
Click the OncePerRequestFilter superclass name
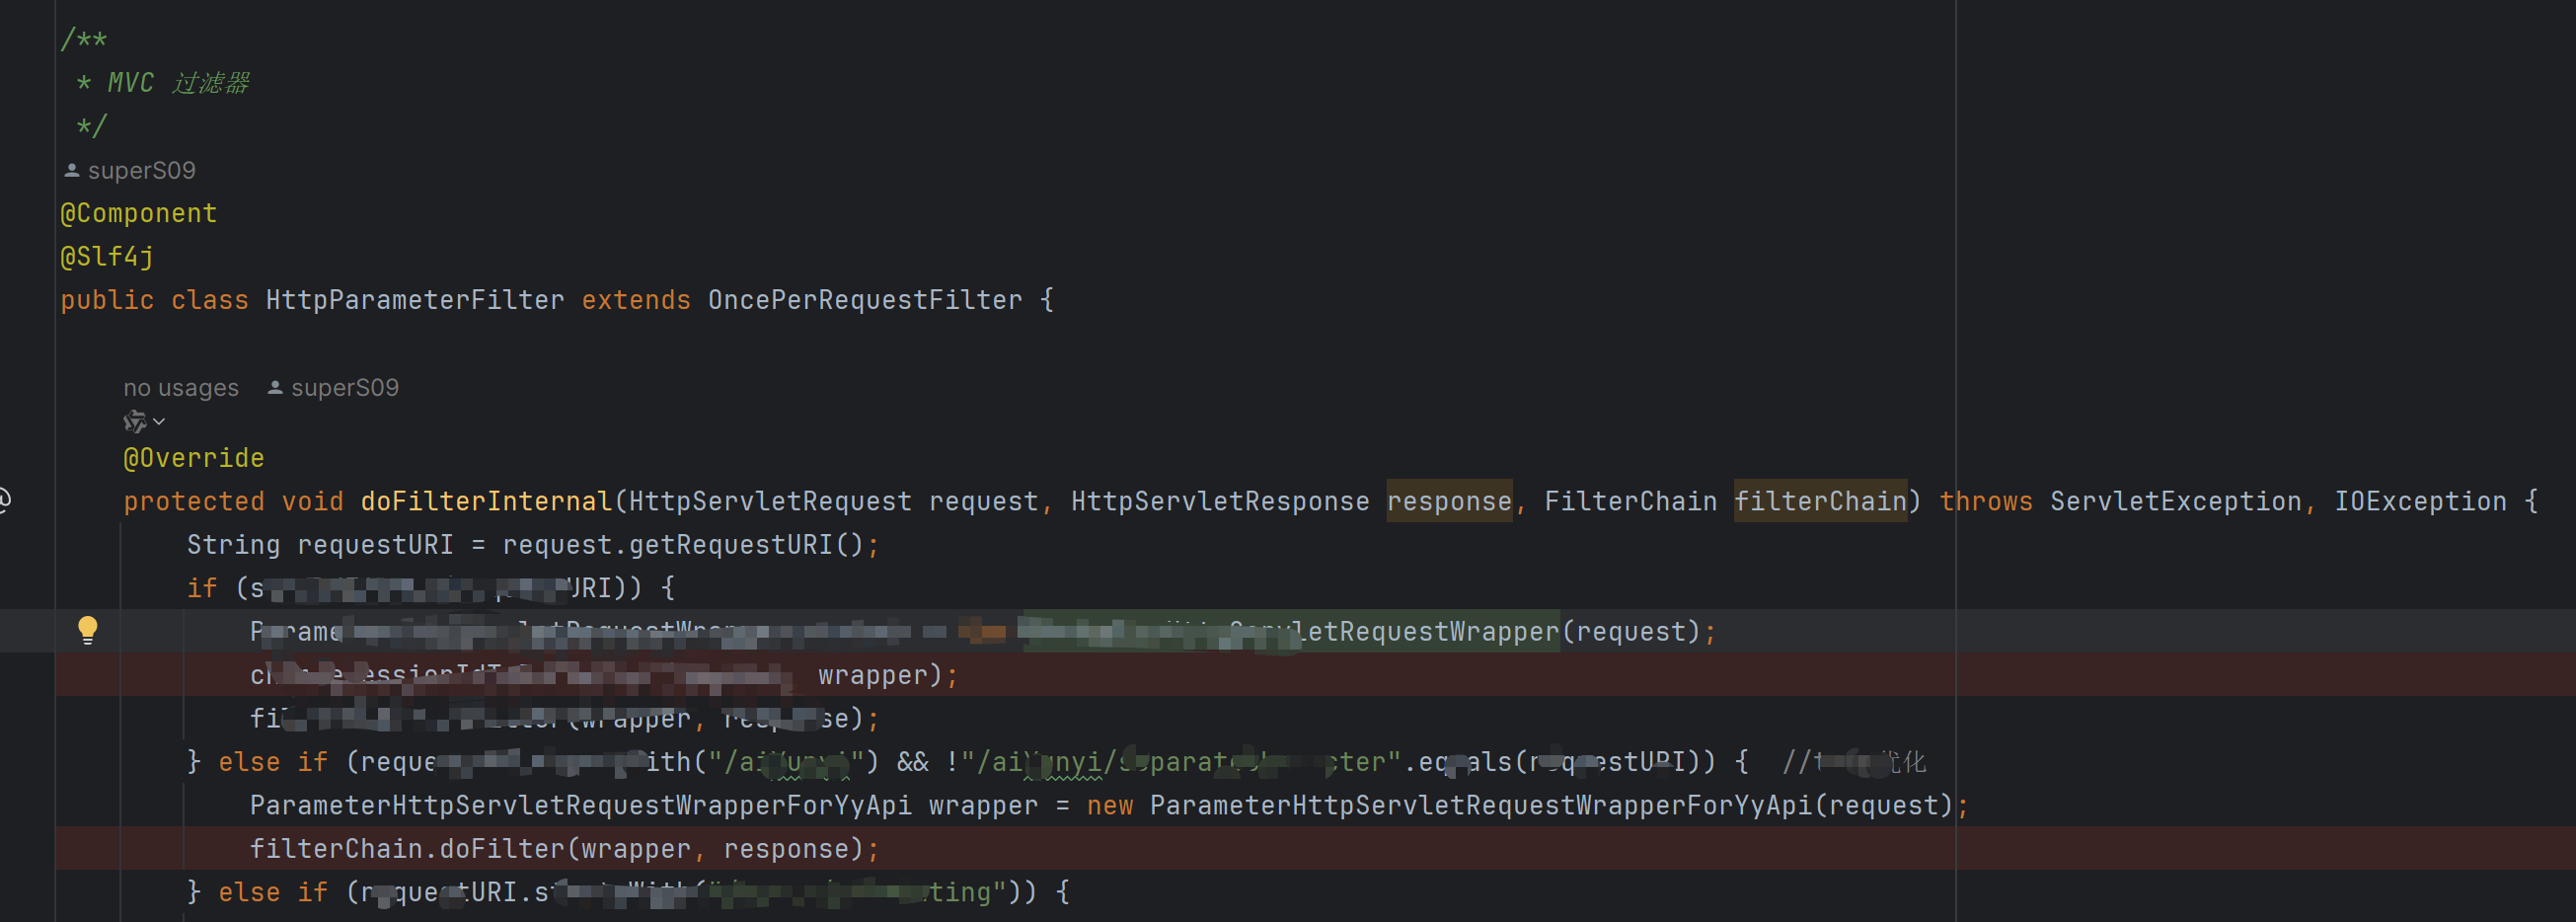[865, 300]
